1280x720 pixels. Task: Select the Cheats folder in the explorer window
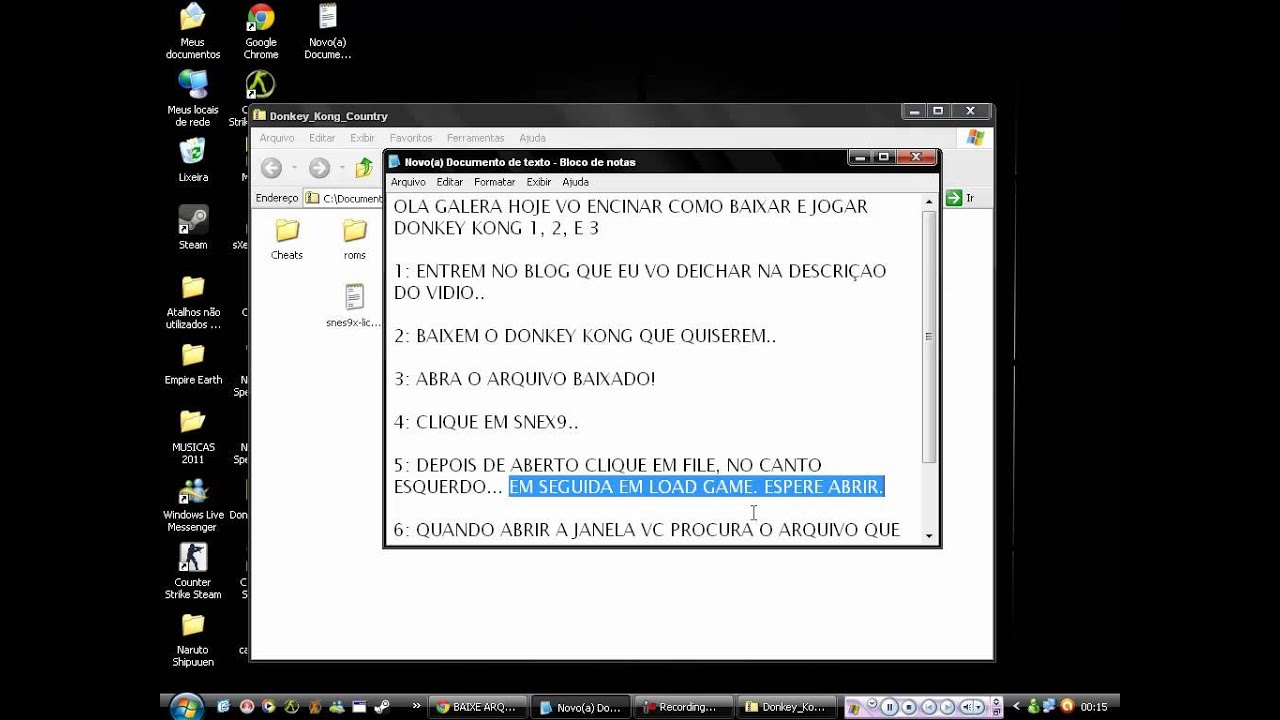tap(287, 240)
